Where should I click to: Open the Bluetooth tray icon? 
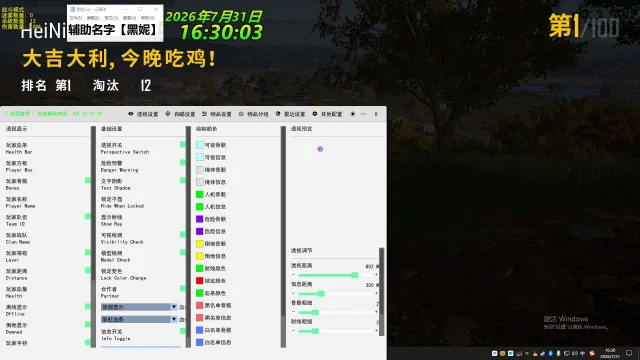(550, 353)
